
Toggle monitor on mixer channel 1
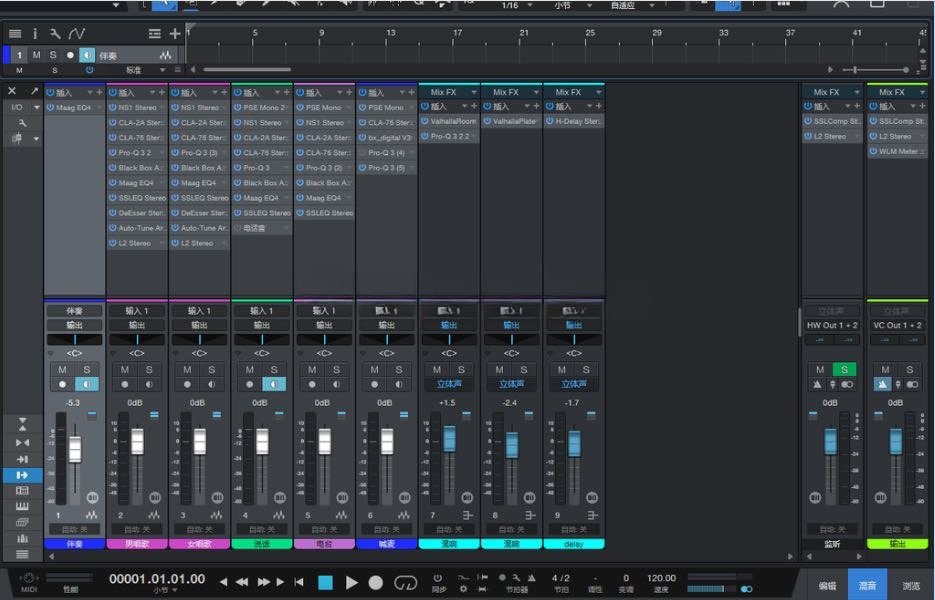(x=87, y=384)
